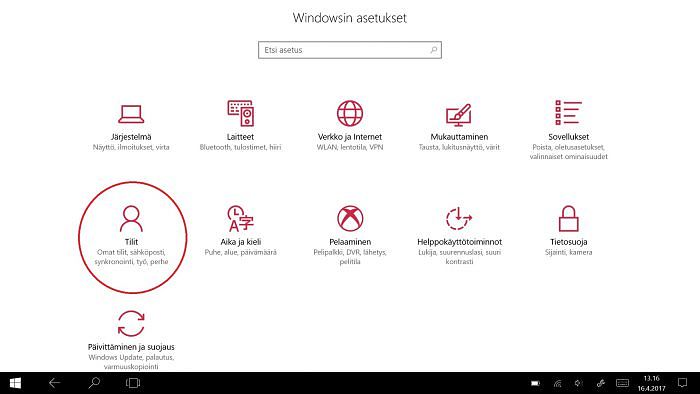
Task: Click the Windowsin asetukset heading
Action: coord(350,18)
